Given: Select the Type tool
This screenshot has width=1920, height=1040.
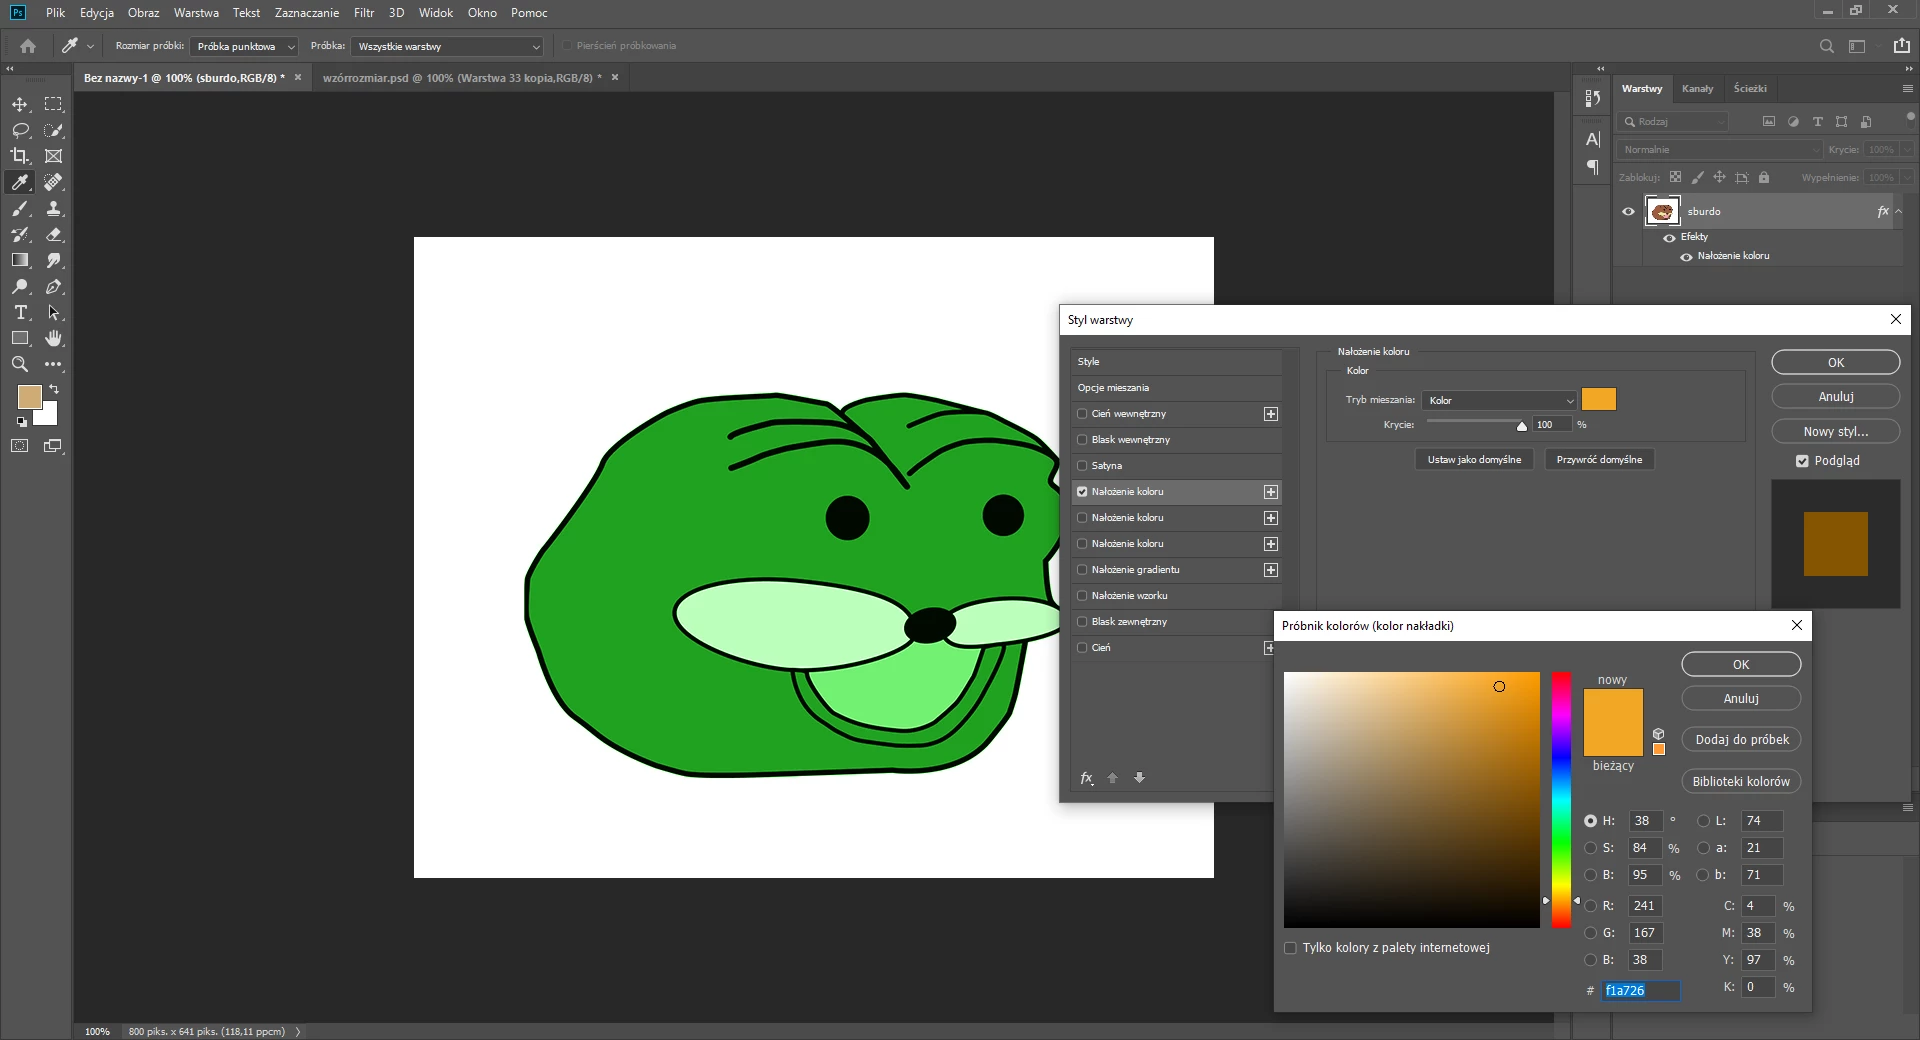Looking at the screenshot, I should (x=20, y=312).
